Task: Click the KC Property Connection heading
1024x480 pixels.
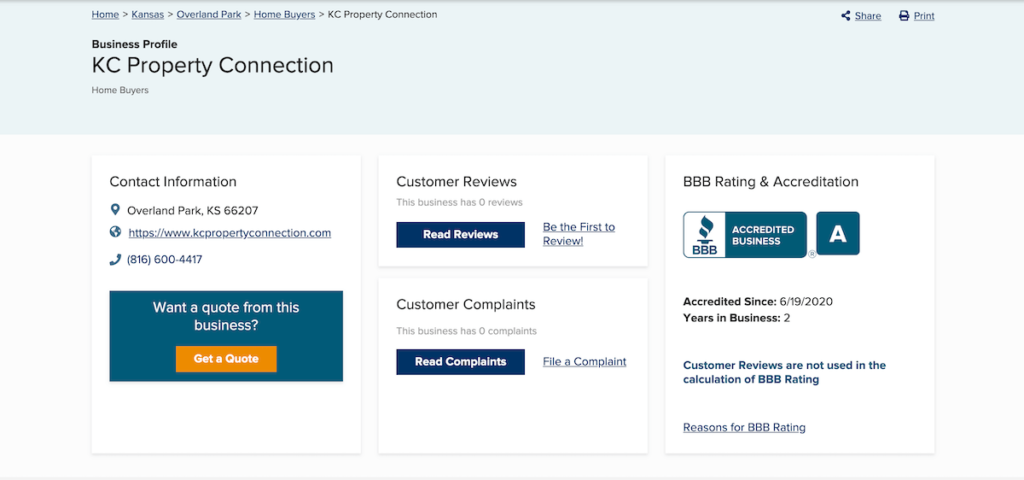Action: [x=212, y=65]
